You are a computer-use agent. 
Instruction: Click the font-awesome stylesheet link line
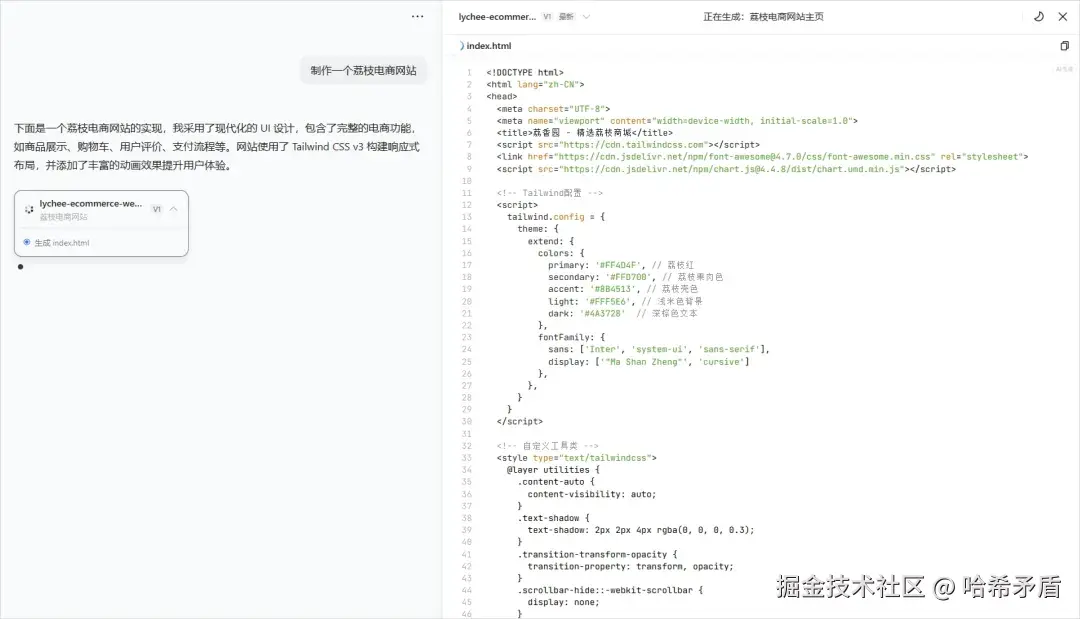coord(762,157)
